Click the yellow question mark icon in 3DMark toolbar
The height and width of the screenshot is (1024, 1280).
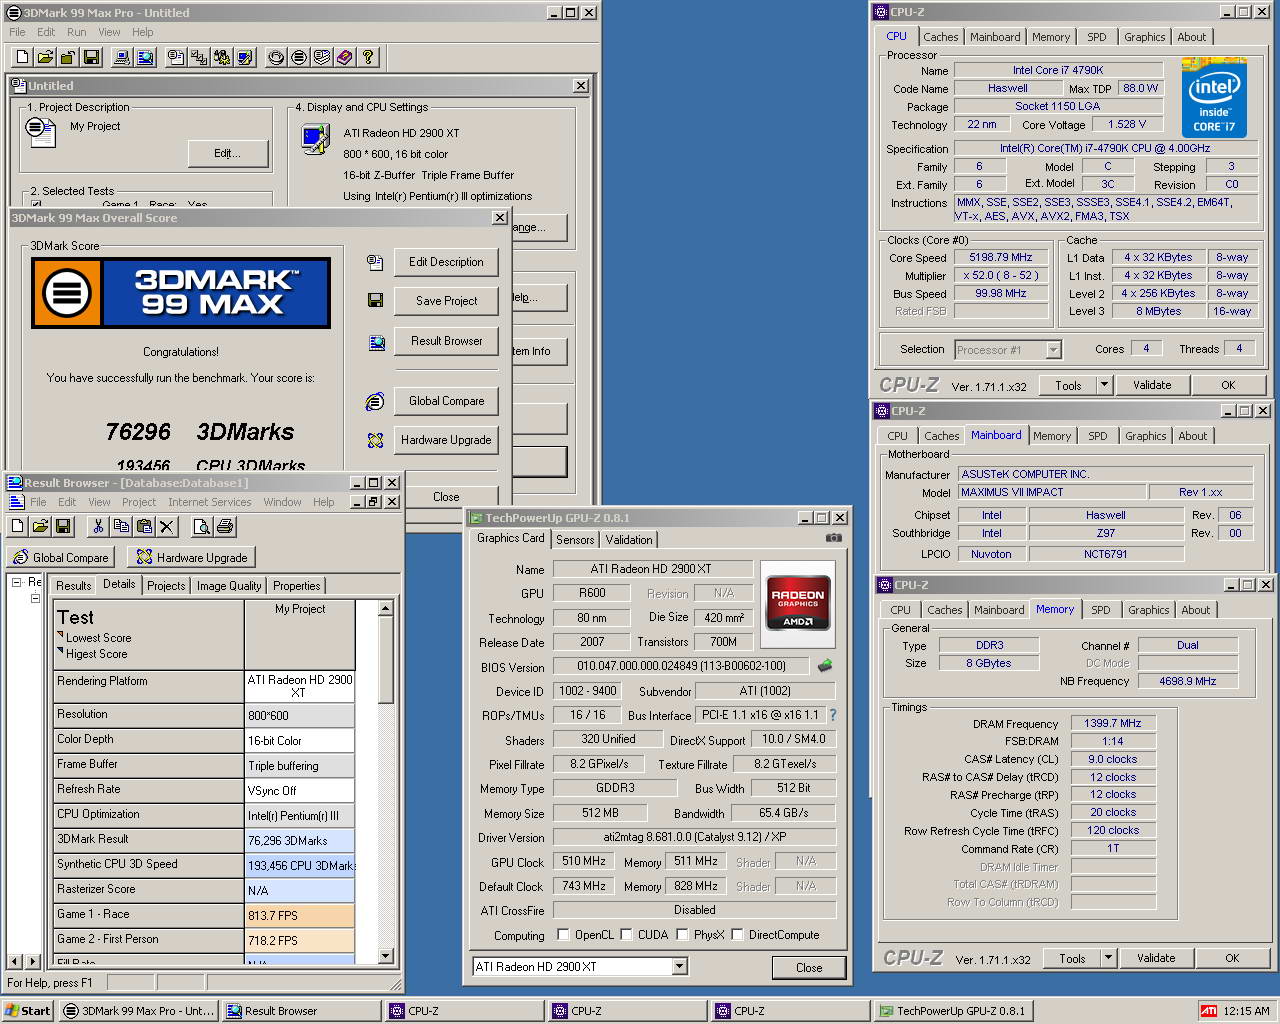368,58
